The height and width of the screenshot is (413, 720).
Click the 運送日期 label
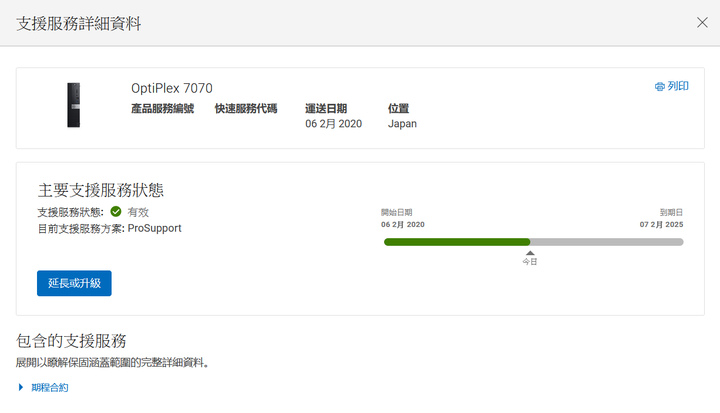tap(326, 108)
